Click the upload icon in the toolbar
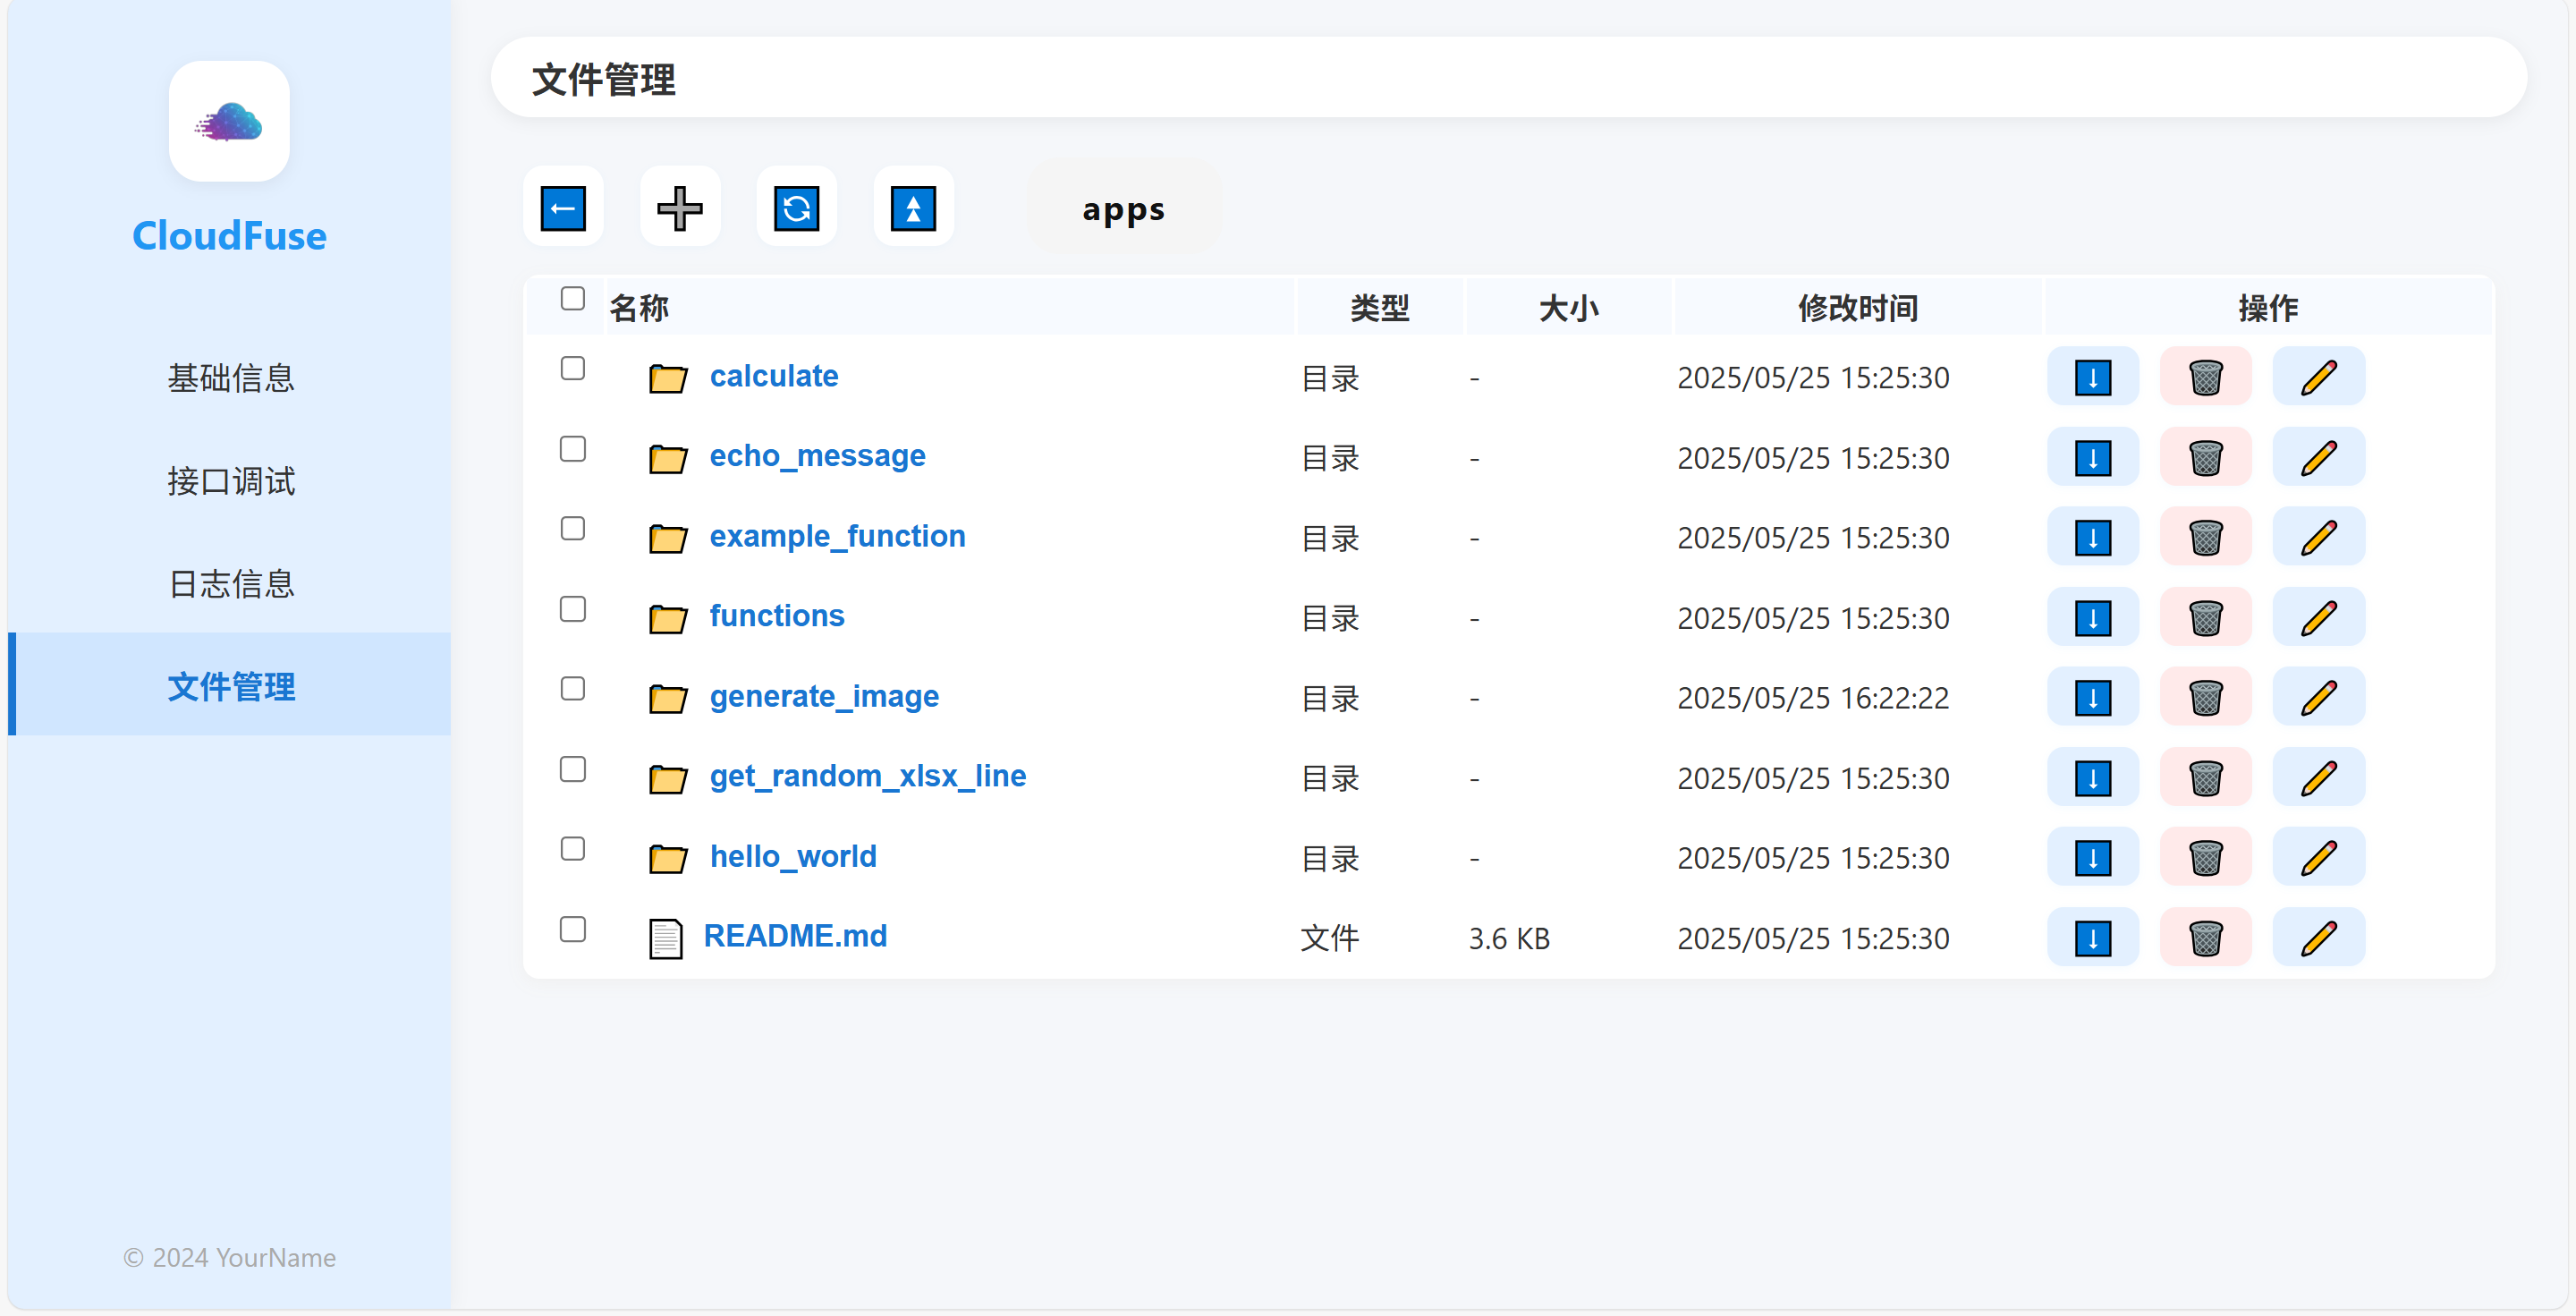 tap(912, 208)
